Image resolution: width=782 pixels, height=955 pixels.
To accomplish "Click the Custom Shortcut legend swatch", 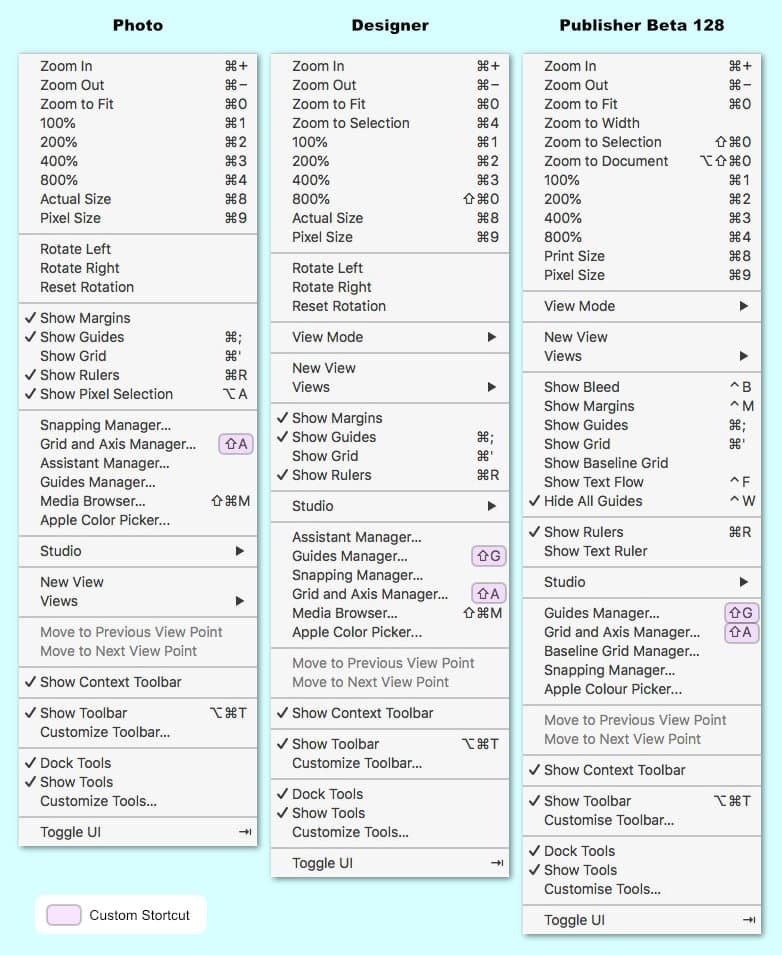I will click(64, 915).
